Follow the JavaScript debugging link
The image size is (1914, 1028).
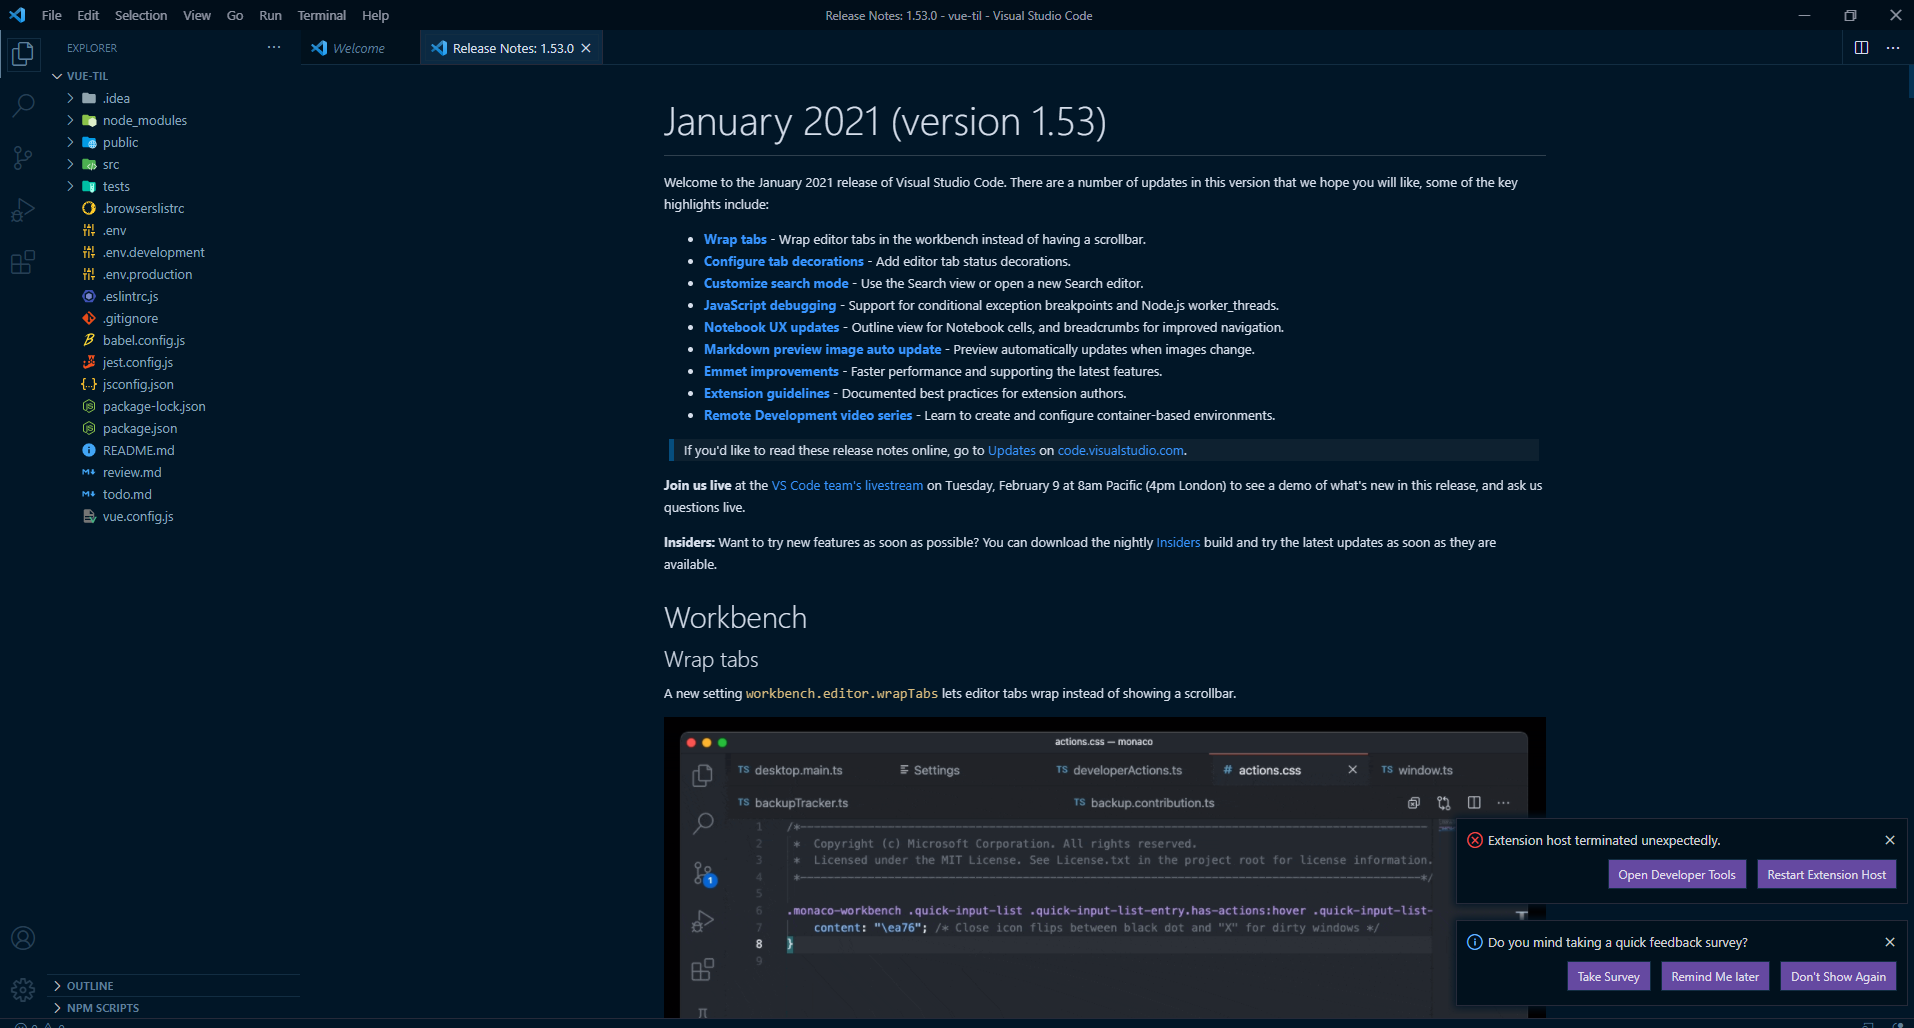(770, 305)
